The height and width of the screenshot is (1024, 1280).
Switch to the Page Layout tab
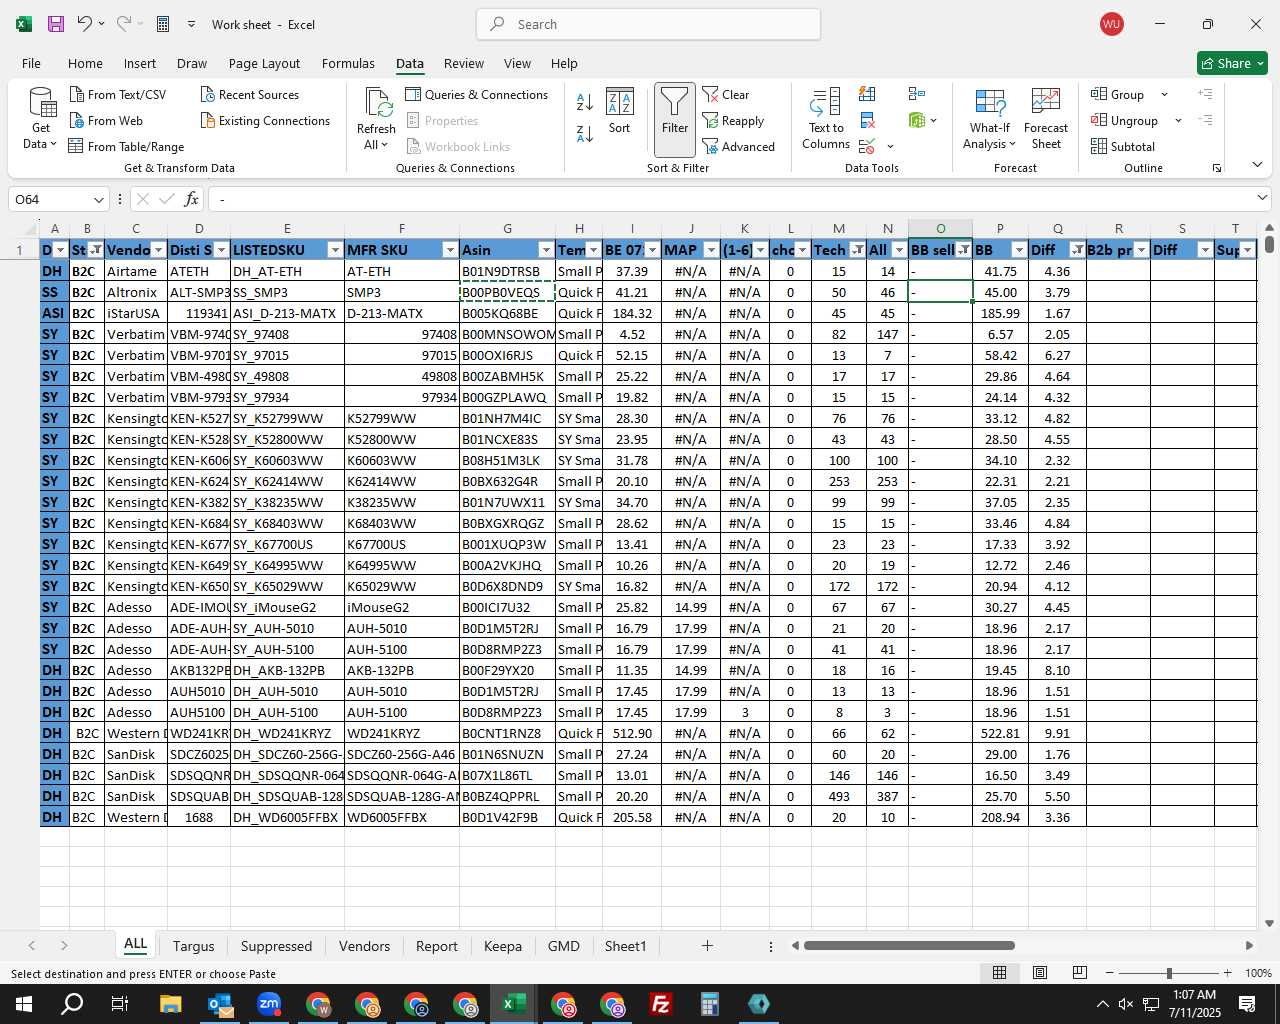click(264, 63)
